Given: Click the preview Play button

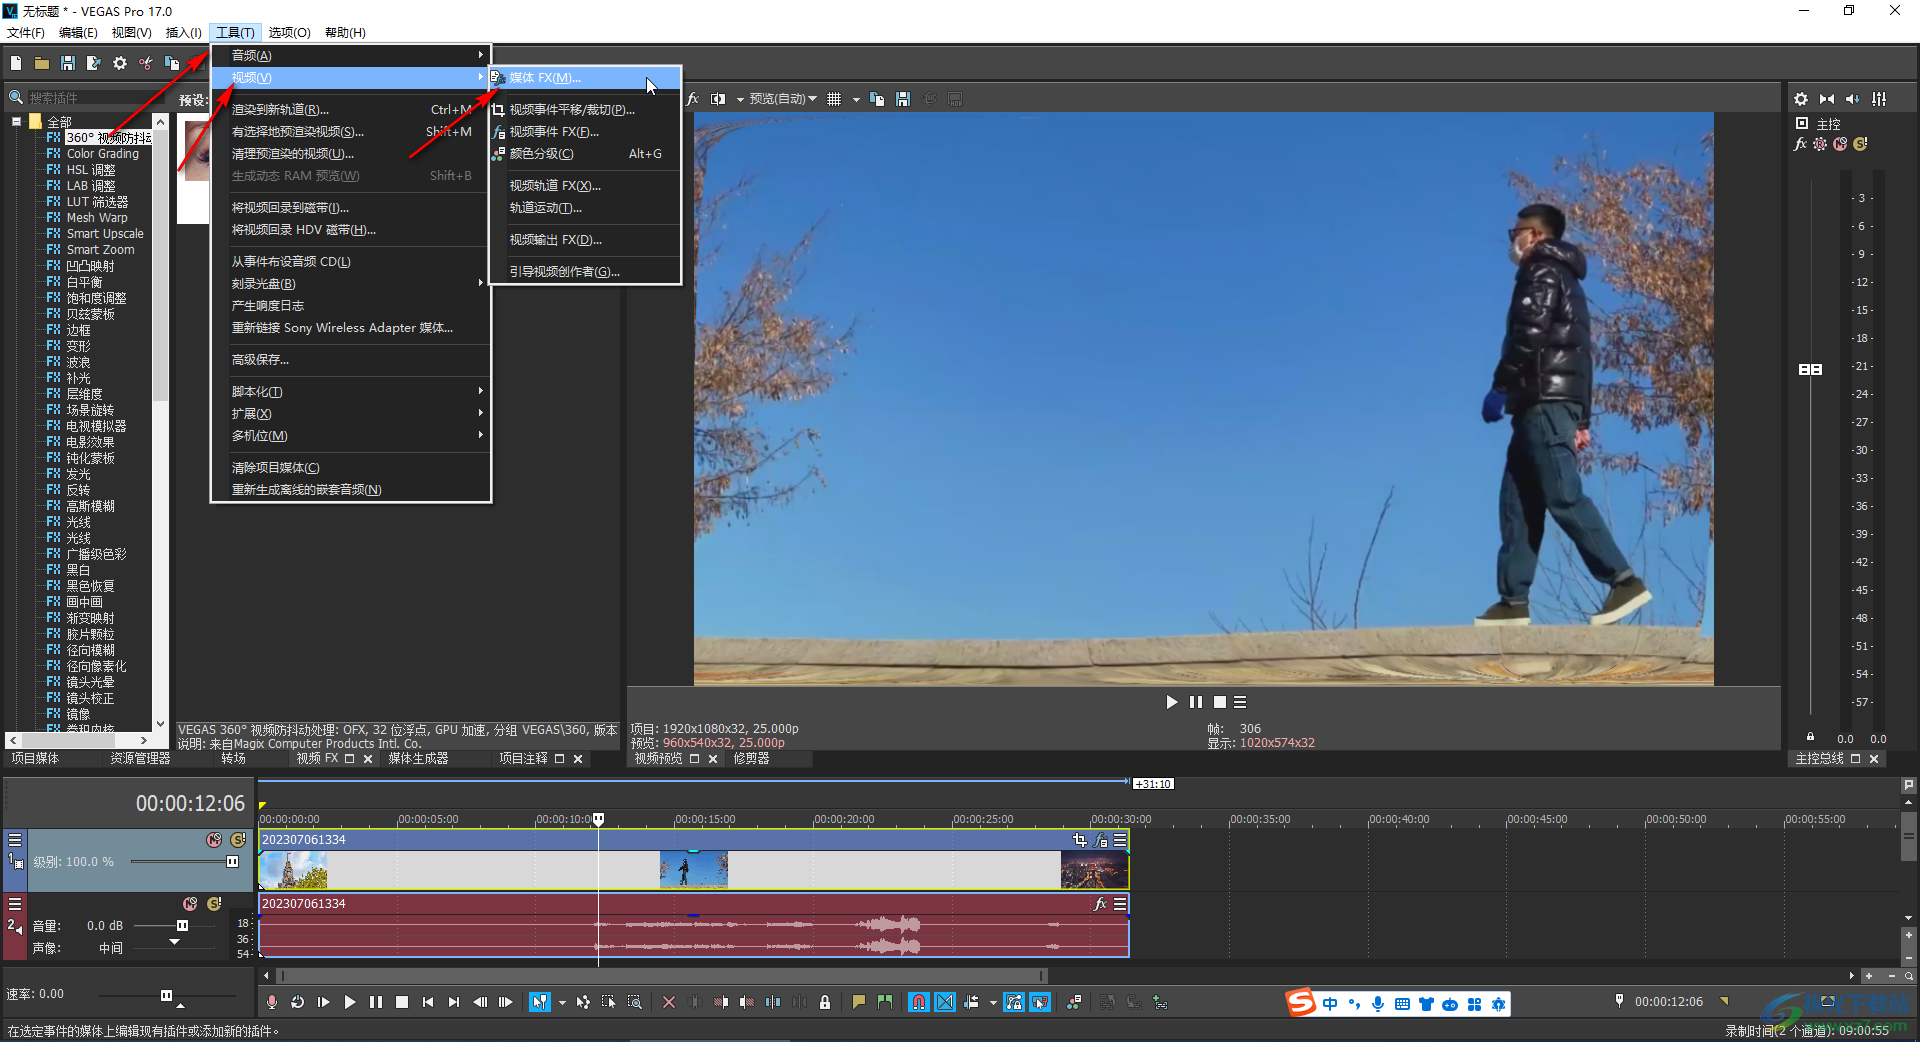Looking at the screenshot, I should 1171,702.
